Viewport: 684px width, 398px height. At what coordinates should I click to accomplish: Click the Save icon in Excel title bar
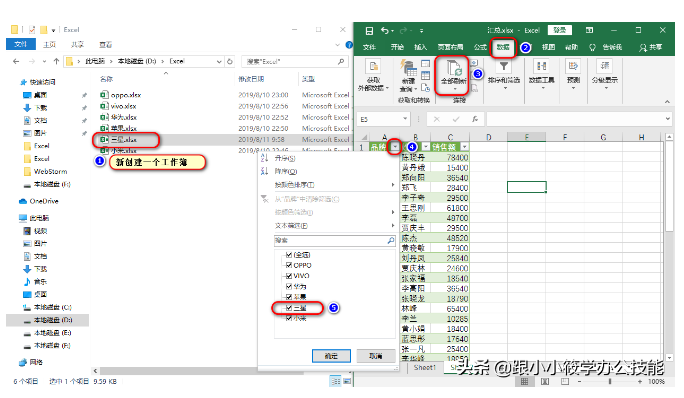(x=369, y=31)
